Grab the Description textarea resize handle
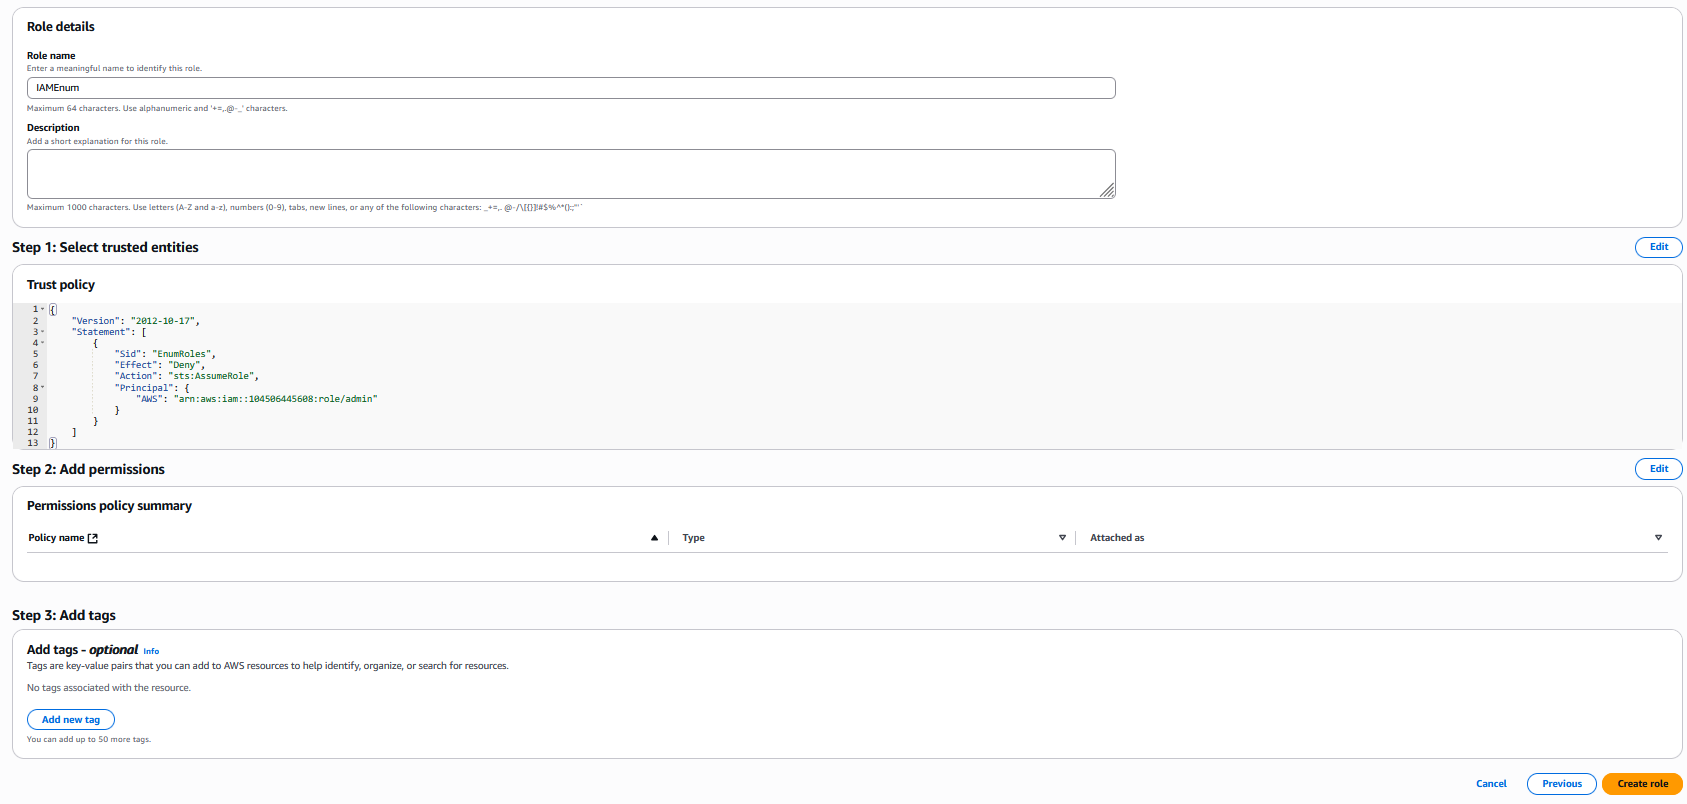The height and width of the screenshot is (804, 1687). tap(1107, 191)
